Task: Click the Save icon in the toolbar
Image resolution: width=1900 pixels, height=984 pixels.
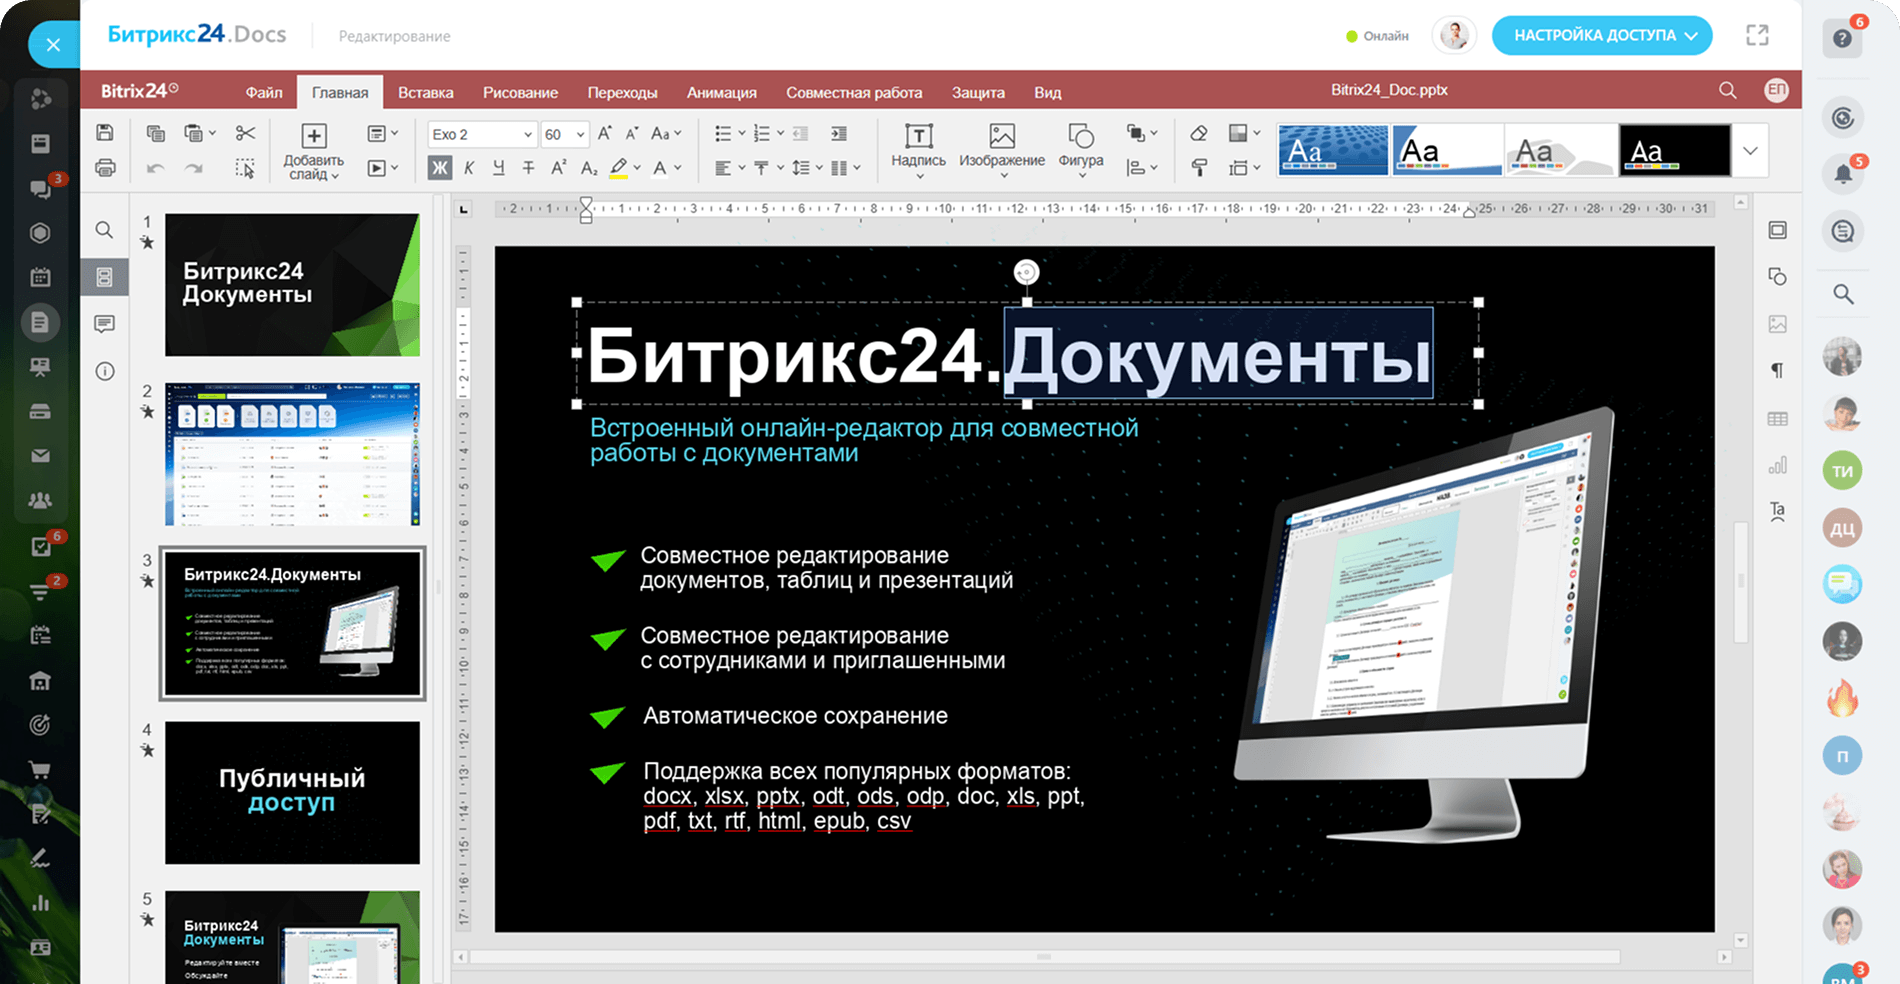Action: pos(105,133)
